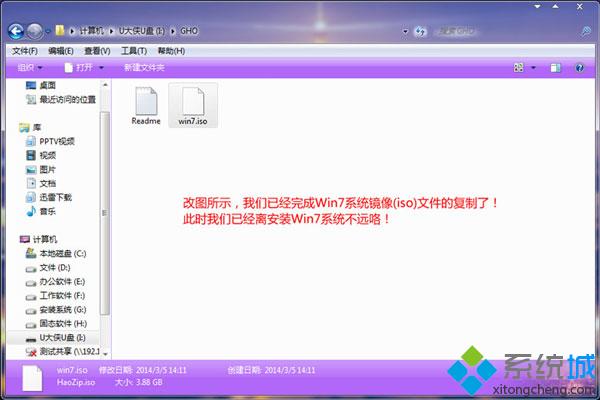
Task: Click navigation pane scroll up arrow
Action: tap(105, 85)
